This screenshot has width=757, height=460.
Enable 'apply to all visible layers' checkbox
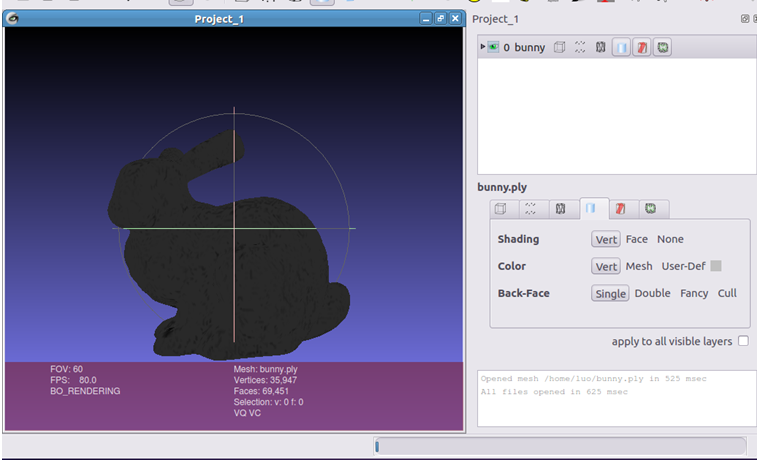coord(743,341)
